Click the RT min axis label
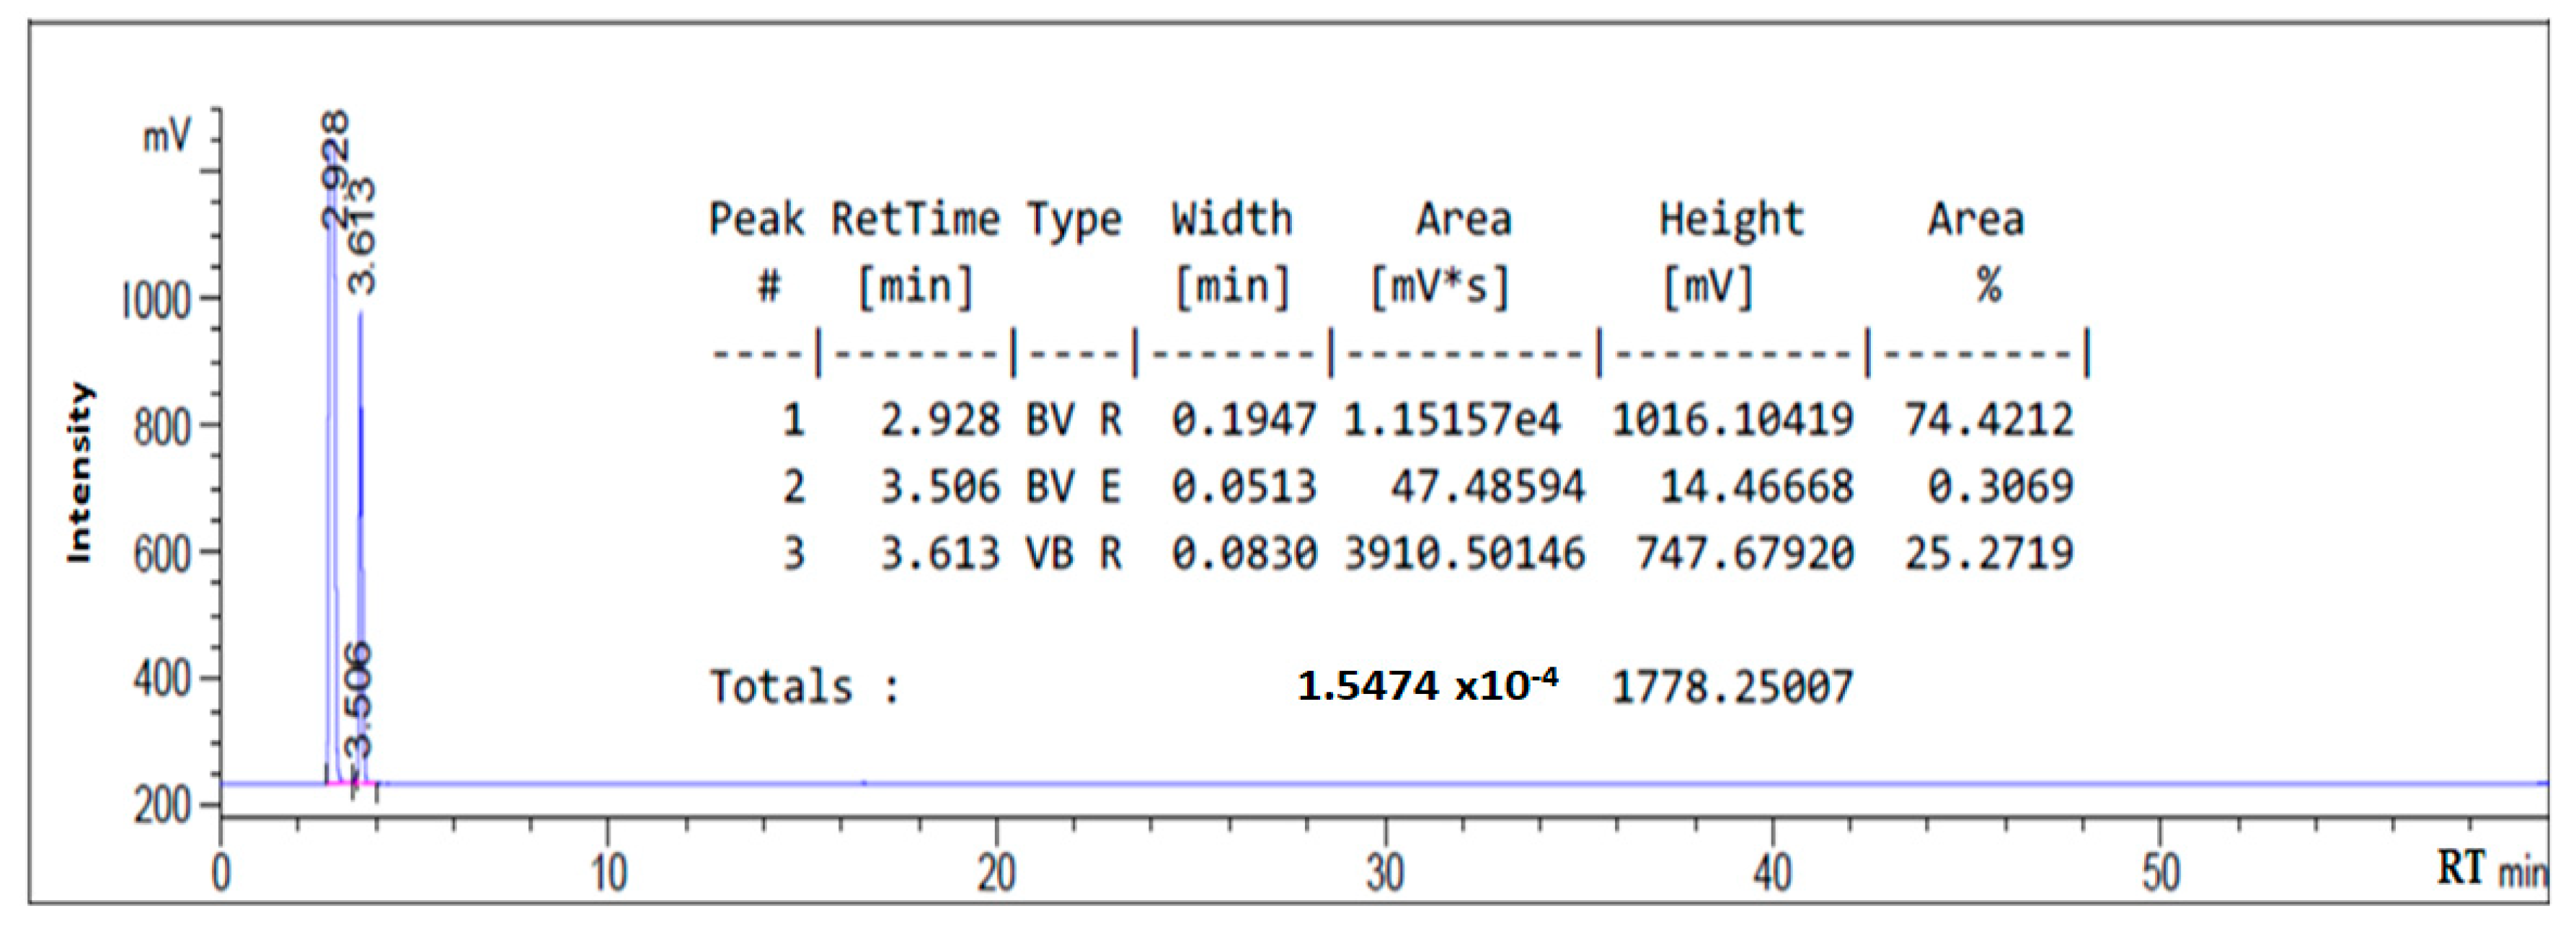The width and height of the screenshot is (2576, 939). pos(2490,868)
